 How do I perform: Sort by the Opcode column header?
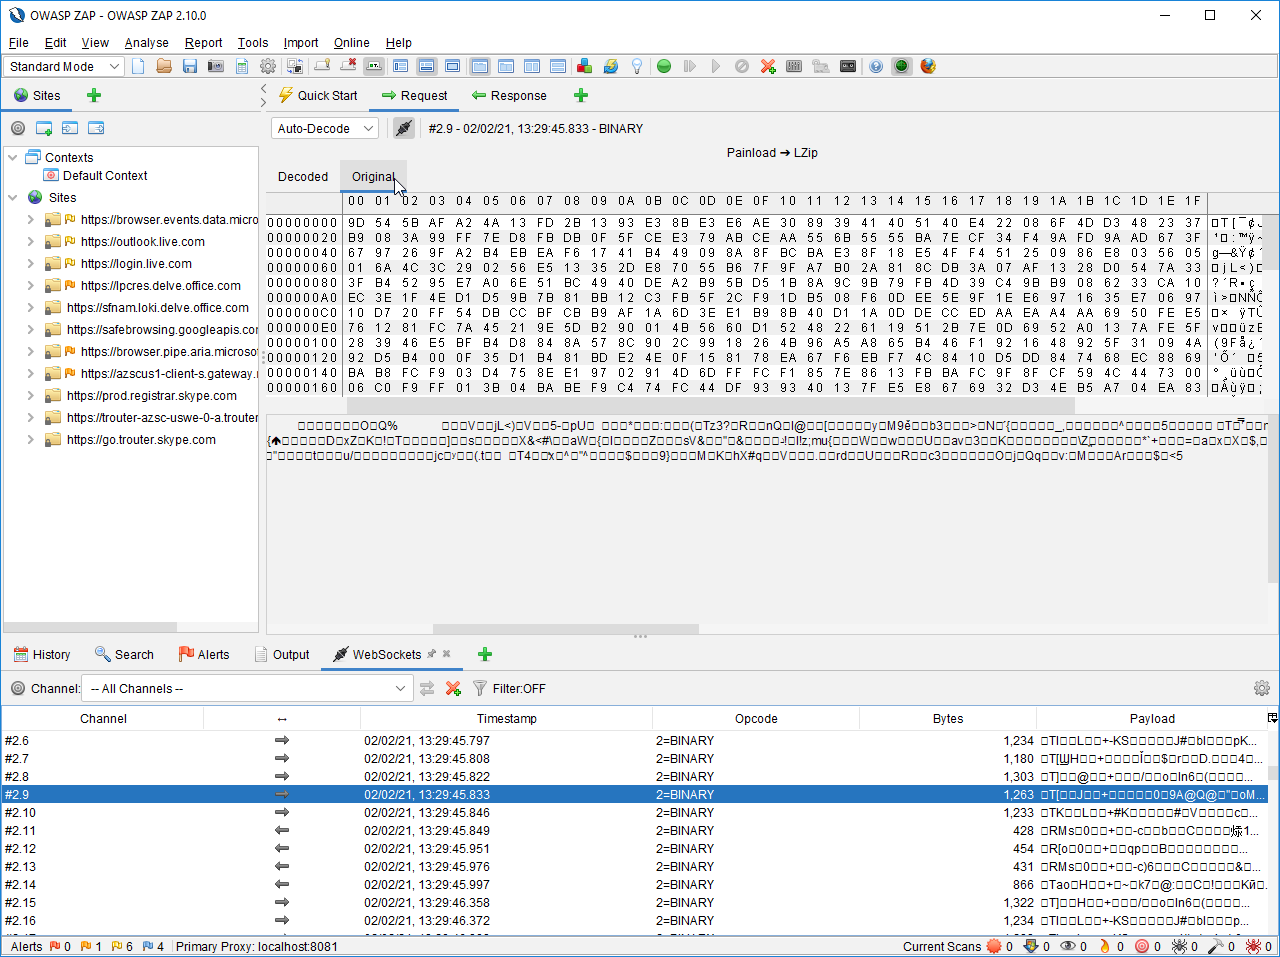(x=756, y=719)
